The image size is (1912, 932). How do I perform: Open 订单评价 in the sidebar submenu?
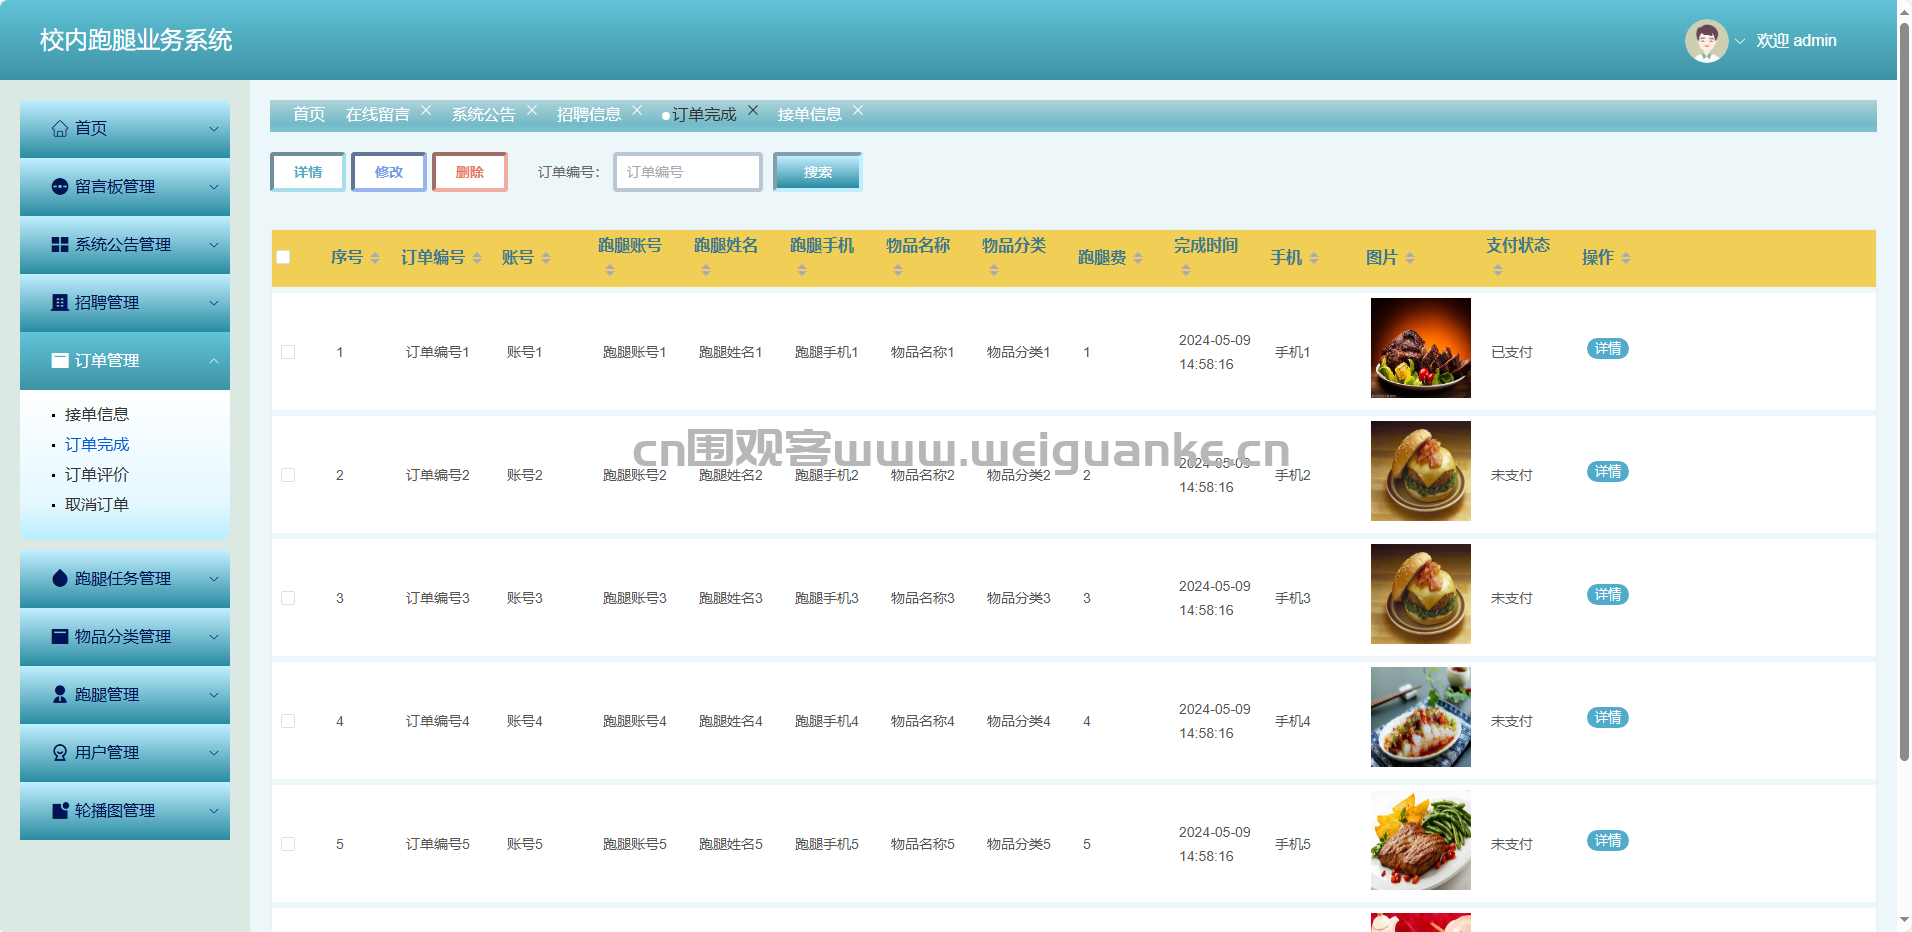97,475
